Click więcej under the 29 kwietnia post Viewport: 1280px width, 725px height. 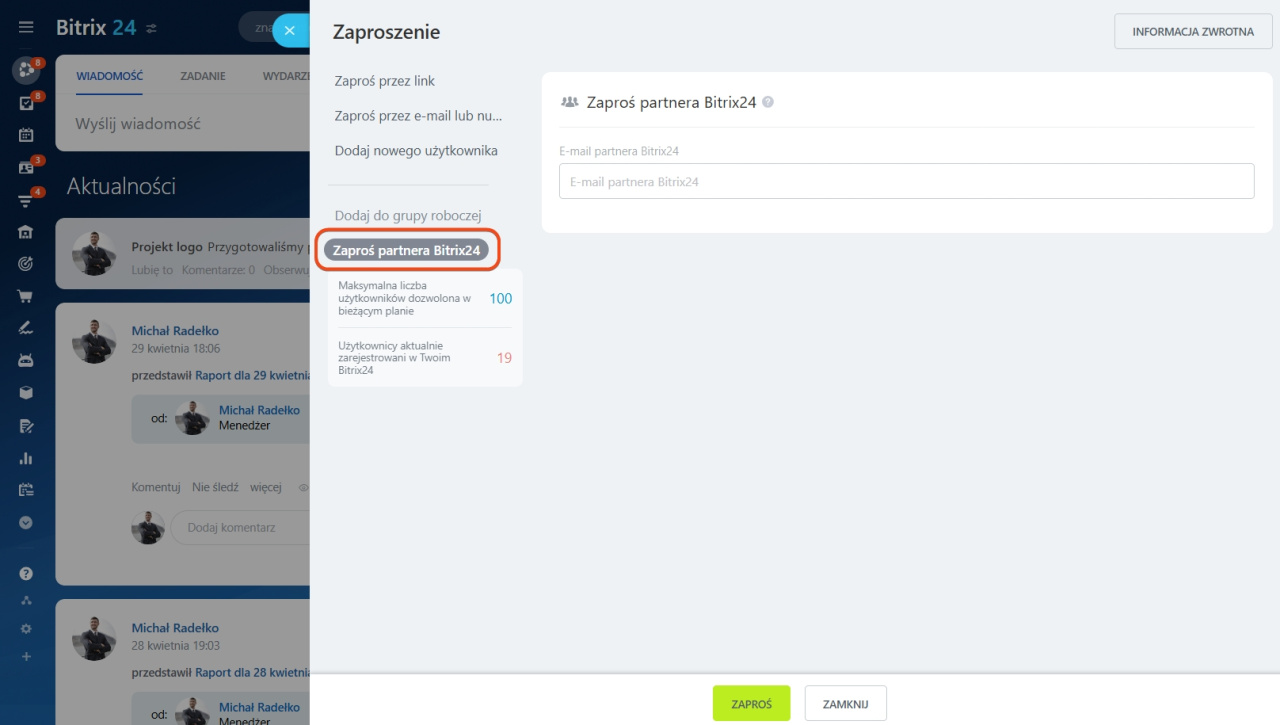click(x=265, y=487)
